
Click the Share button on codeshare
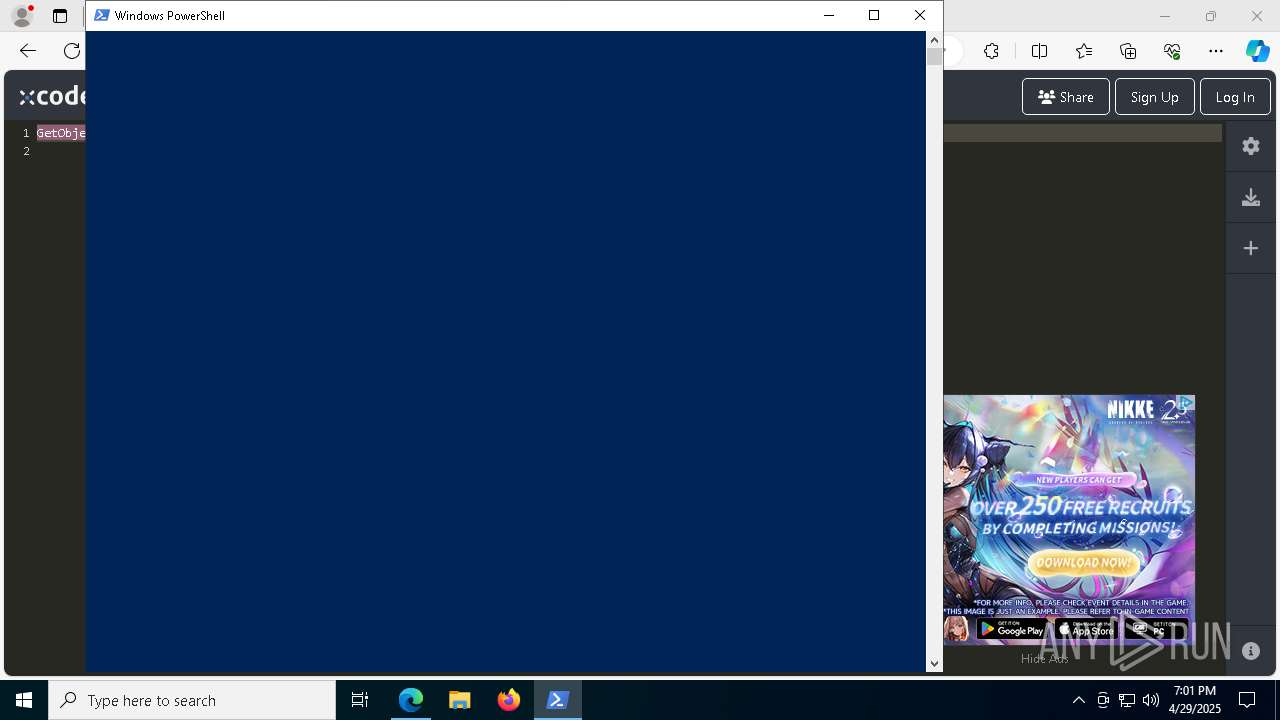(x=1065, y=97)
